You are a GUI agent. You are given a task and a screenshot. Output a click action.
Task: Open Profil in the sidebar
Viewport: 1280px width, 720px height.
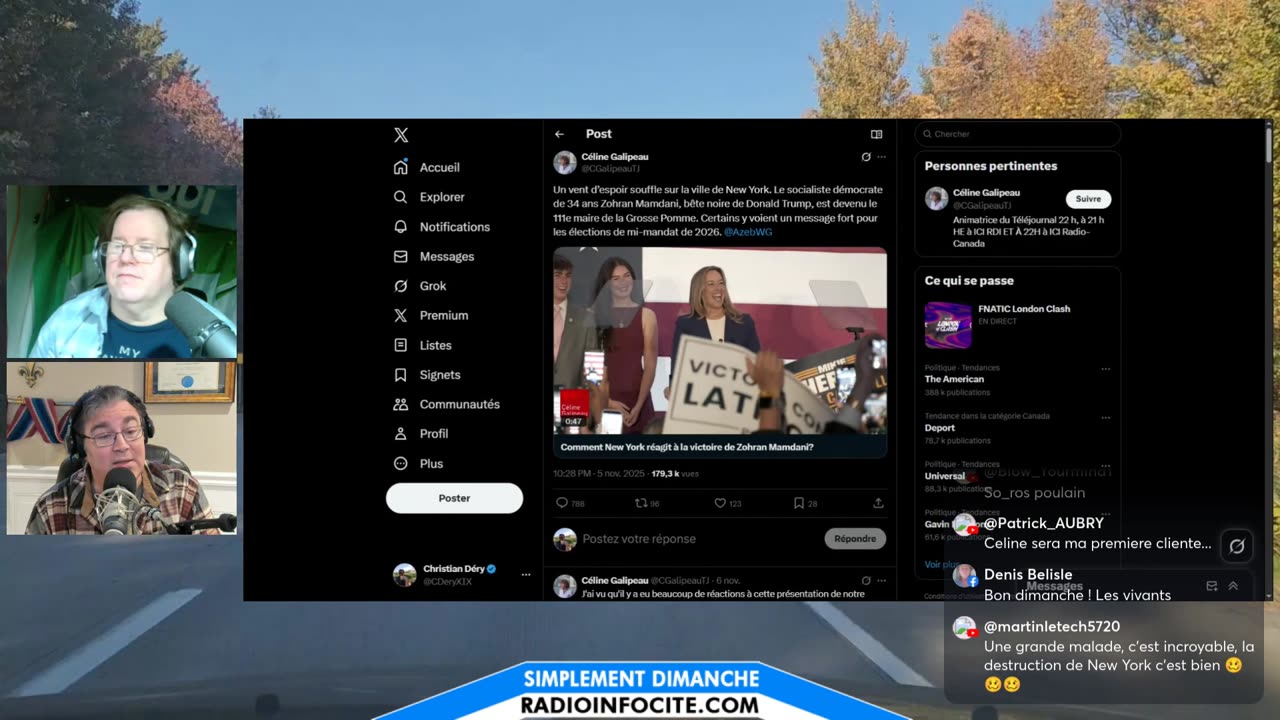421,434
